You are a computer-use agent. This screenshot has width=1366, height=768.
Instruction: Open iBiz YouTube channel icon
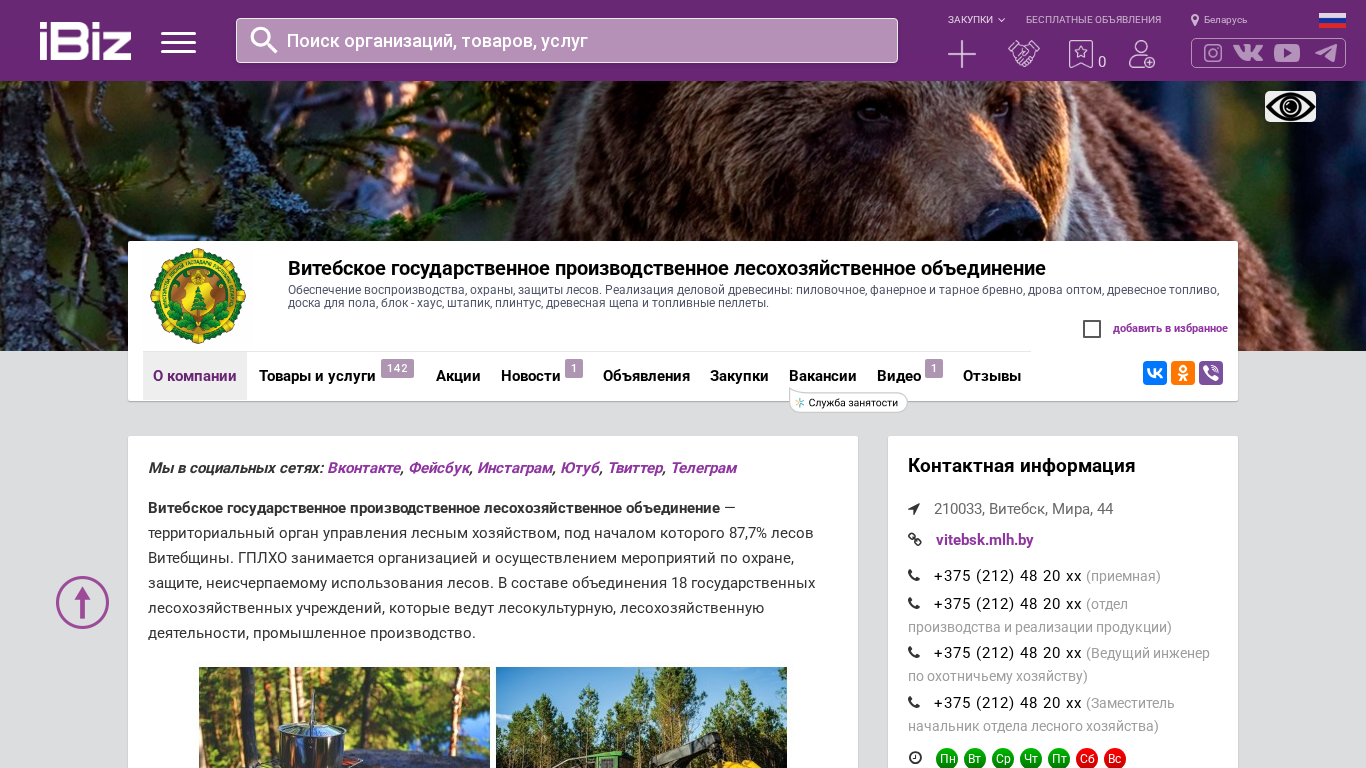coord(1287,53)
